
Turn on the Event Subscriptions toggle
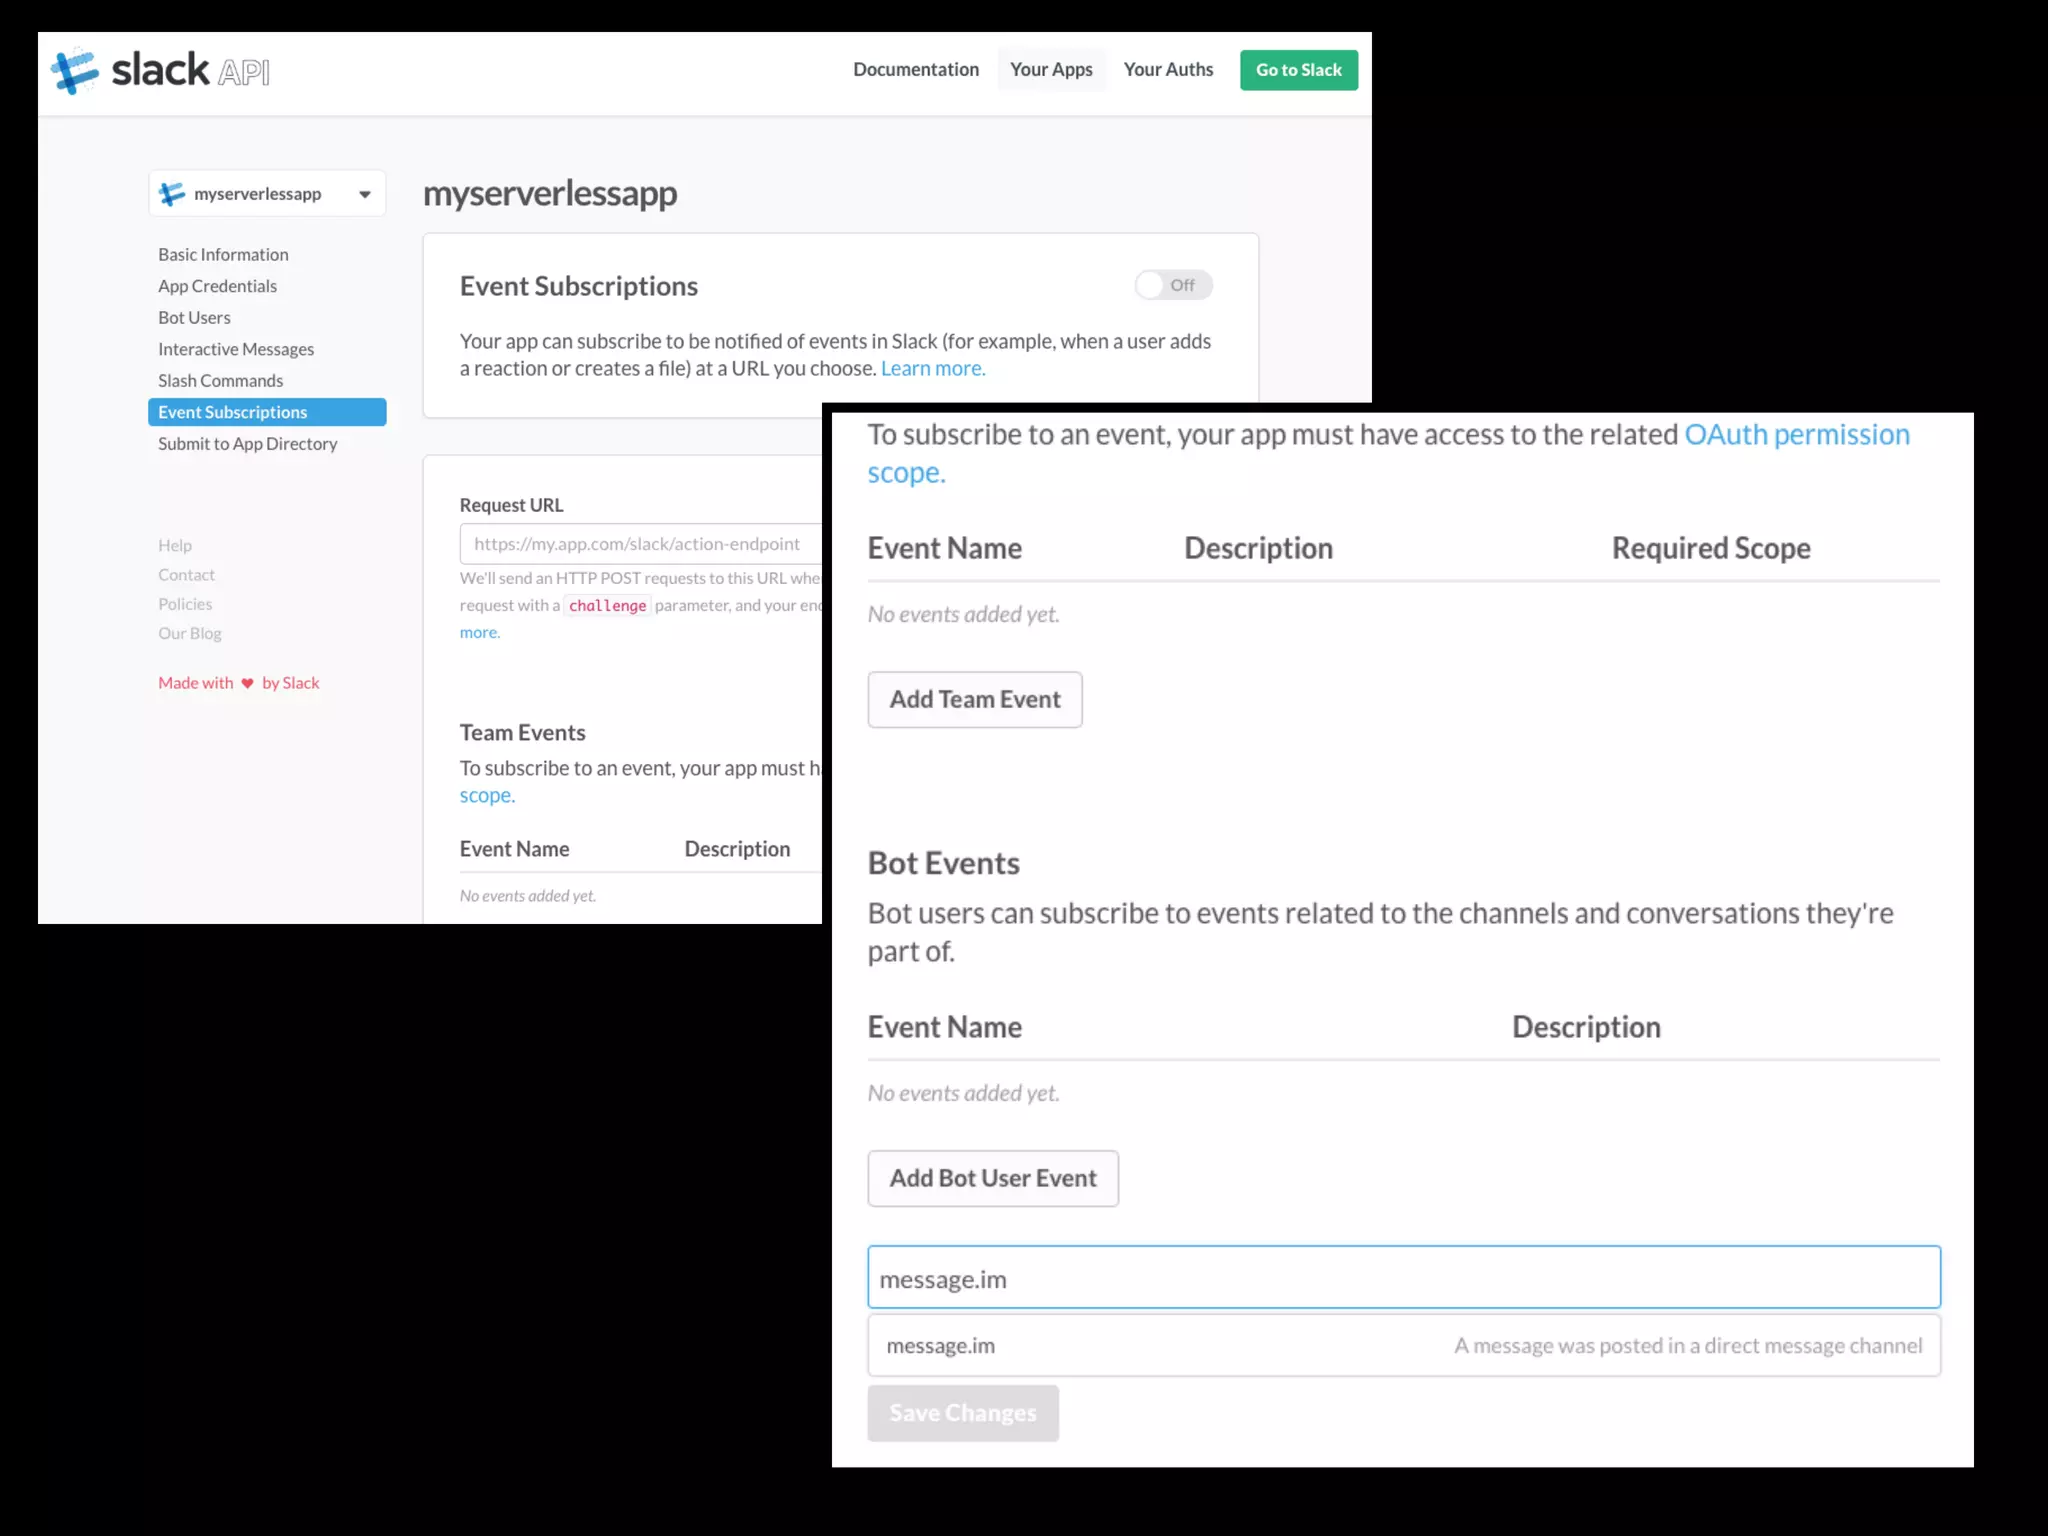[1173, 285]
